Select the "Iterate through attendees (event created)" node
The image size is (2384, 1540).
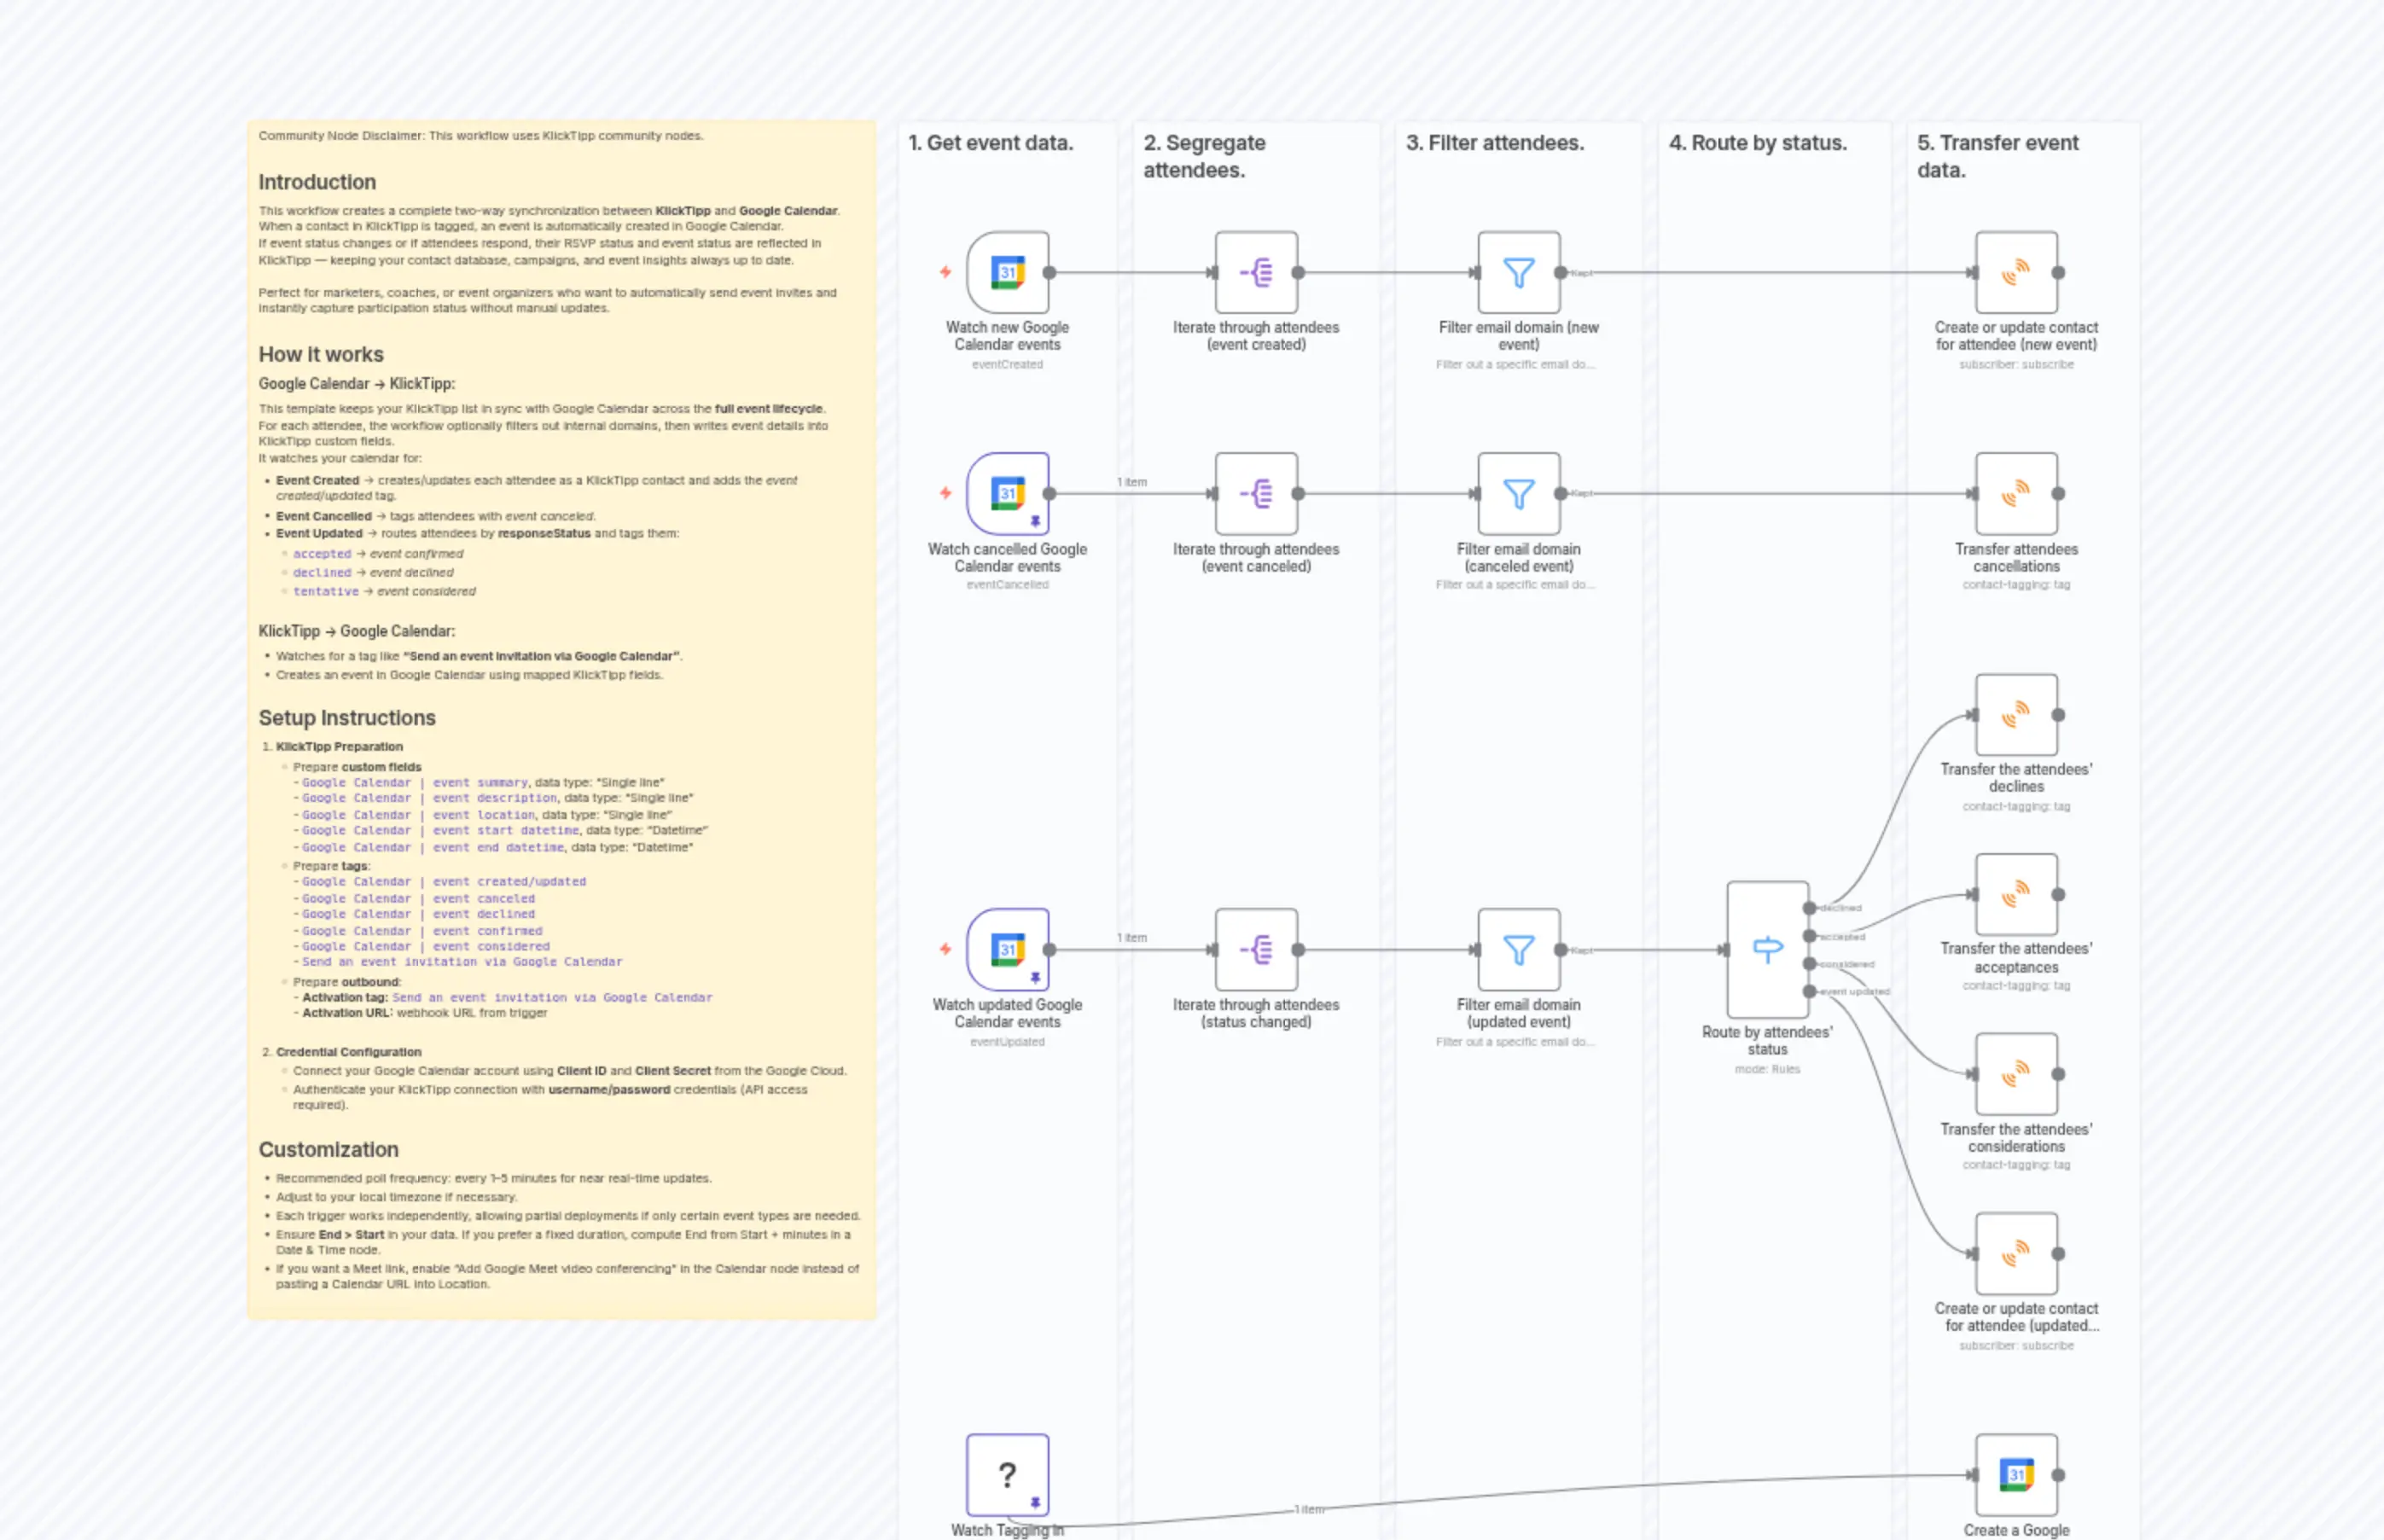1257,271
